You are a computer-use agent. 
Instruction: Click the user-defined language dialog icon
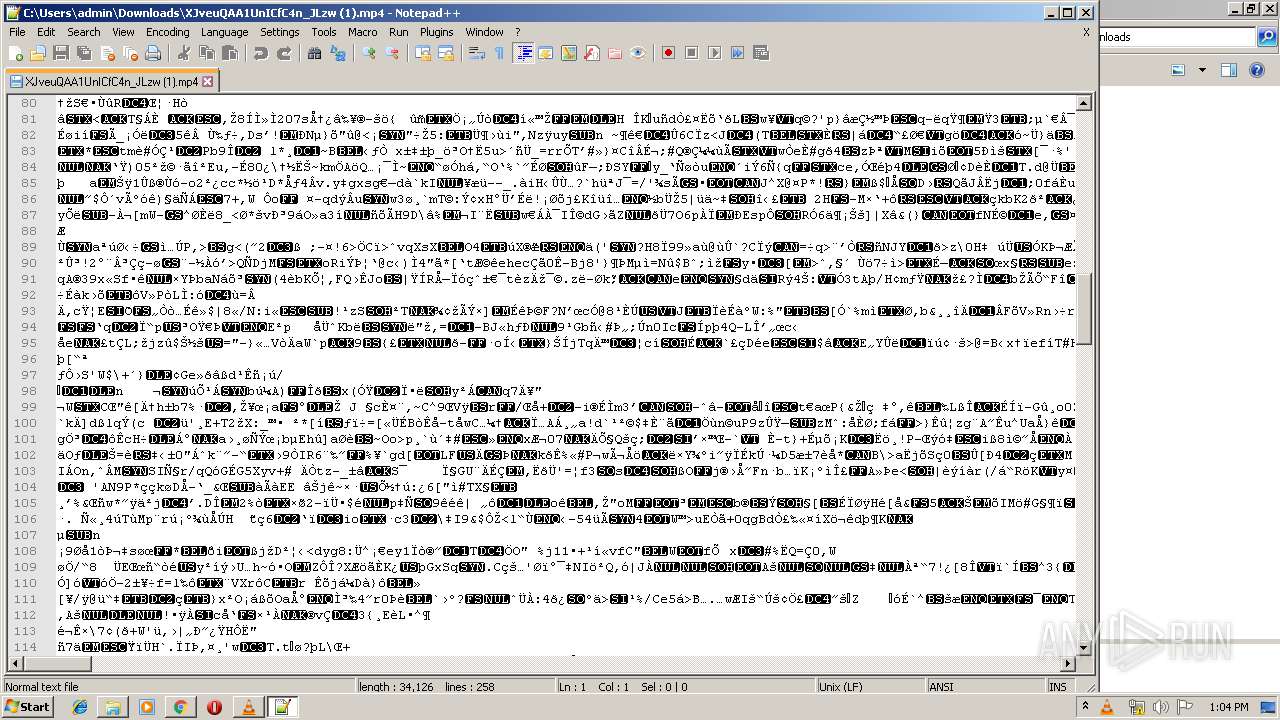(547, 53)
